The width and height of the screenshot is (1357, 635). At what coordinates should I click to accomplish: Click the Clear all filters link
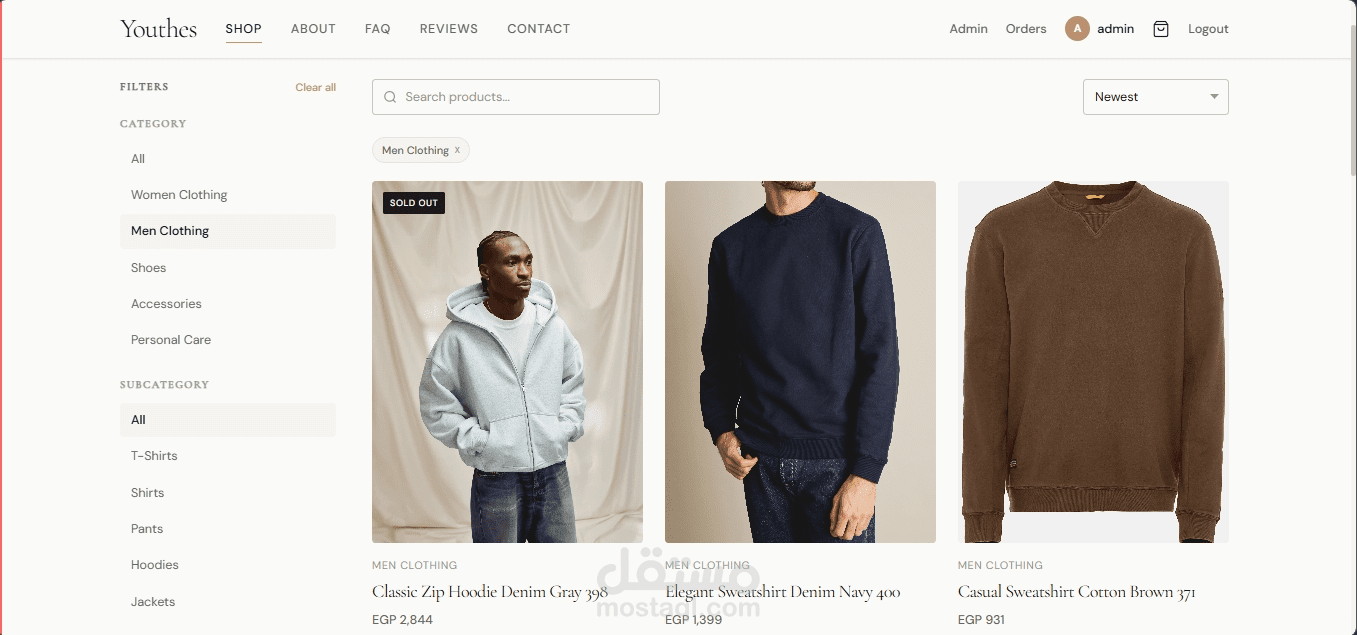pos(315,88)
